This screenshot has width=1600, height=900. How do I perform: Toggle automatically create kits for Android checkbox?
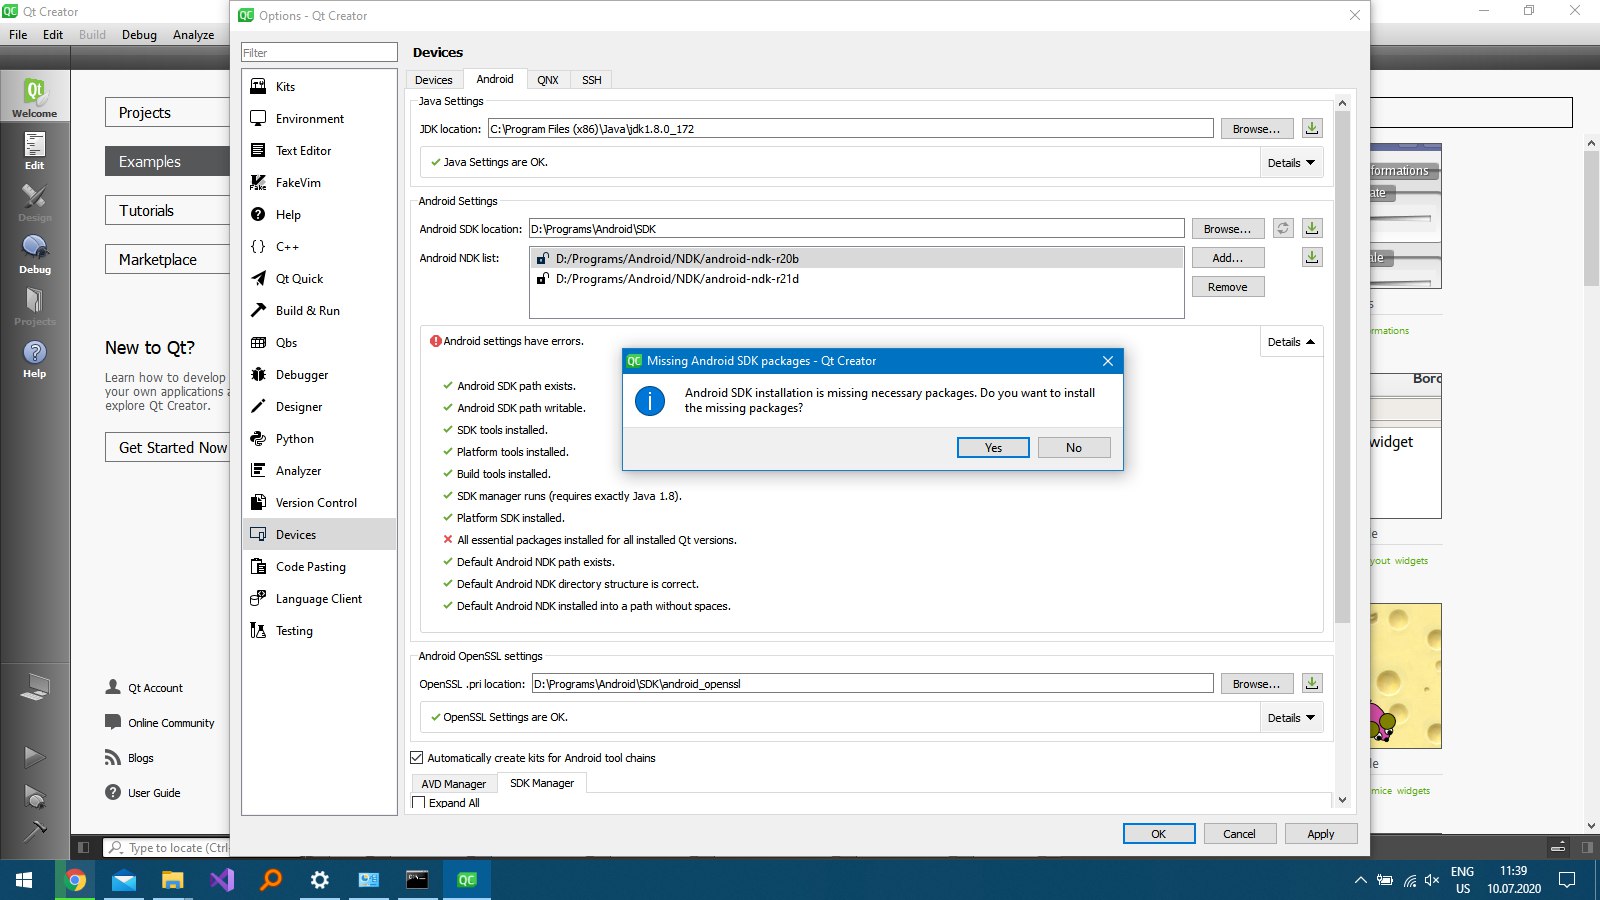click(417, 758)
